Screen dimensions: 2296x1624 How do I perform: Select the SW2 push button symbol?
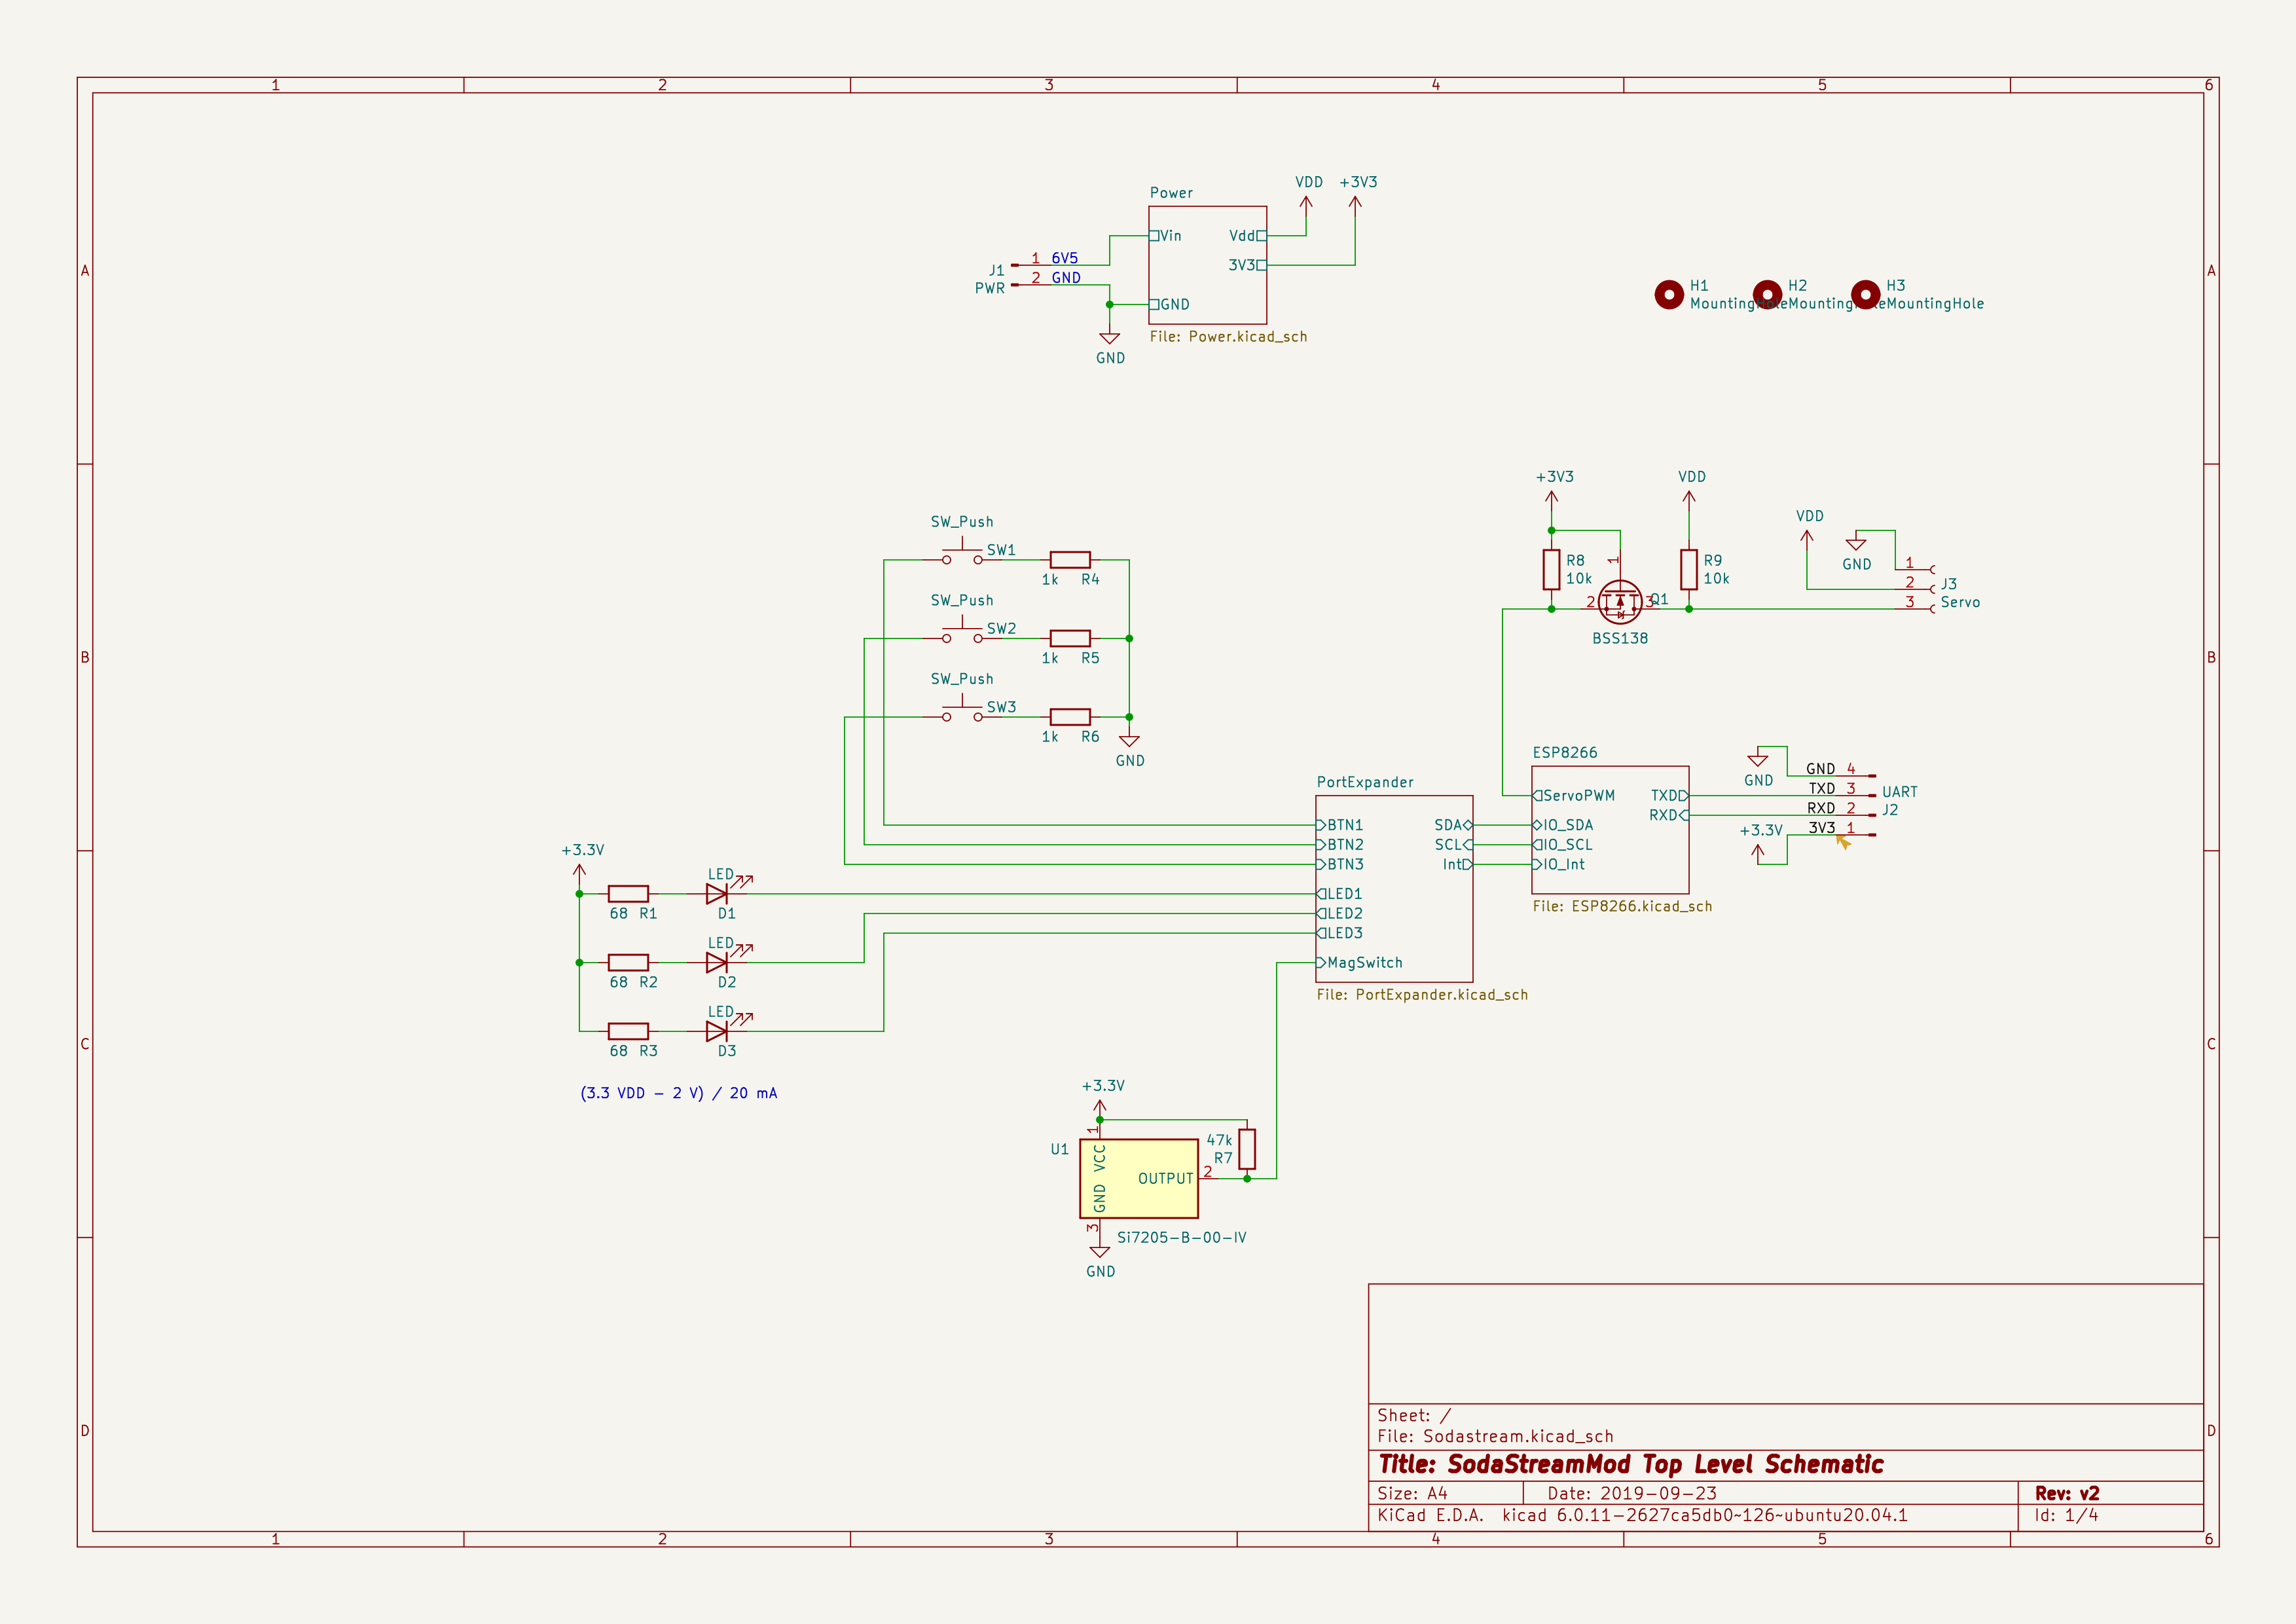click(x=962, y=633)
